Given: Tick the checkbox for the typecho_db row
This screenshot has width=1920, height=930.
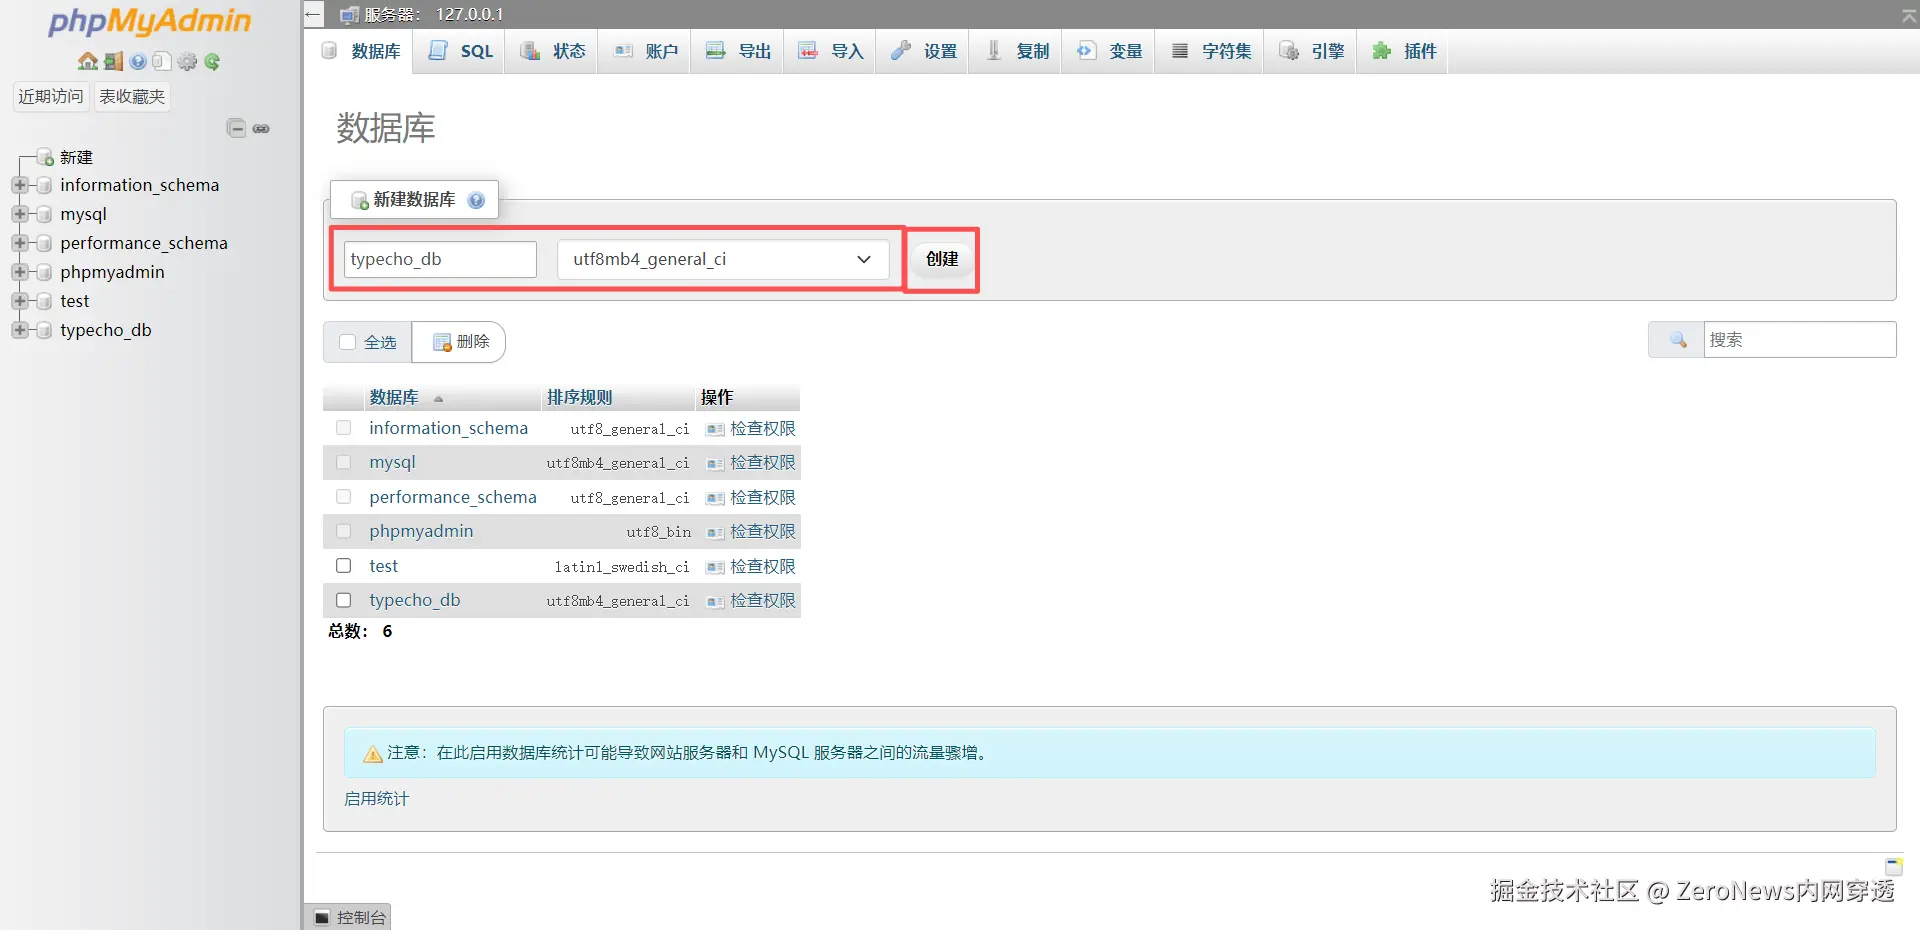Looking at the screenshot, I should (344, 600).
